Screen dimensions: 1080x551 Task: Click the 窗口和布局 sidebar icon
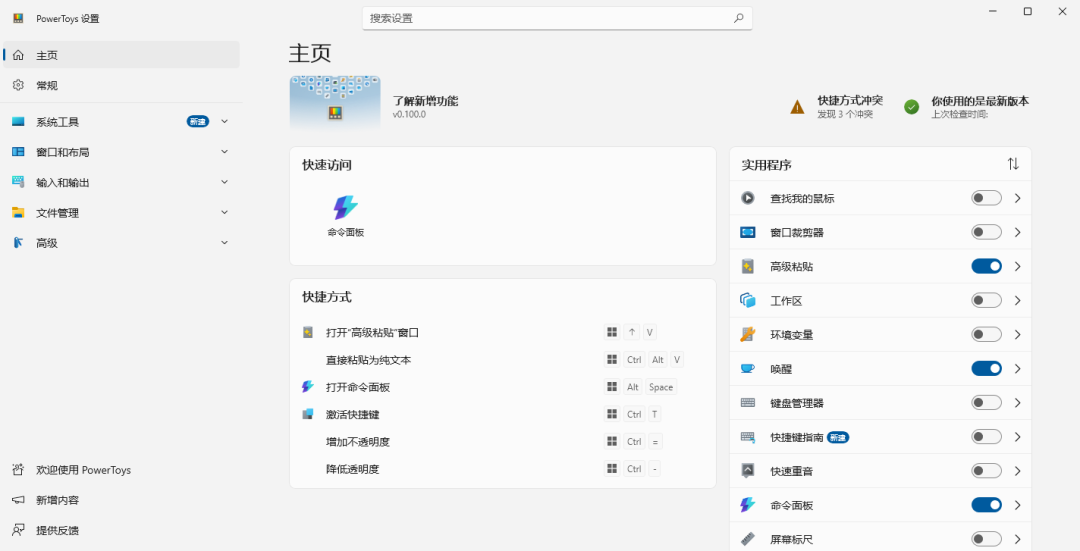(x=19, y=152)
